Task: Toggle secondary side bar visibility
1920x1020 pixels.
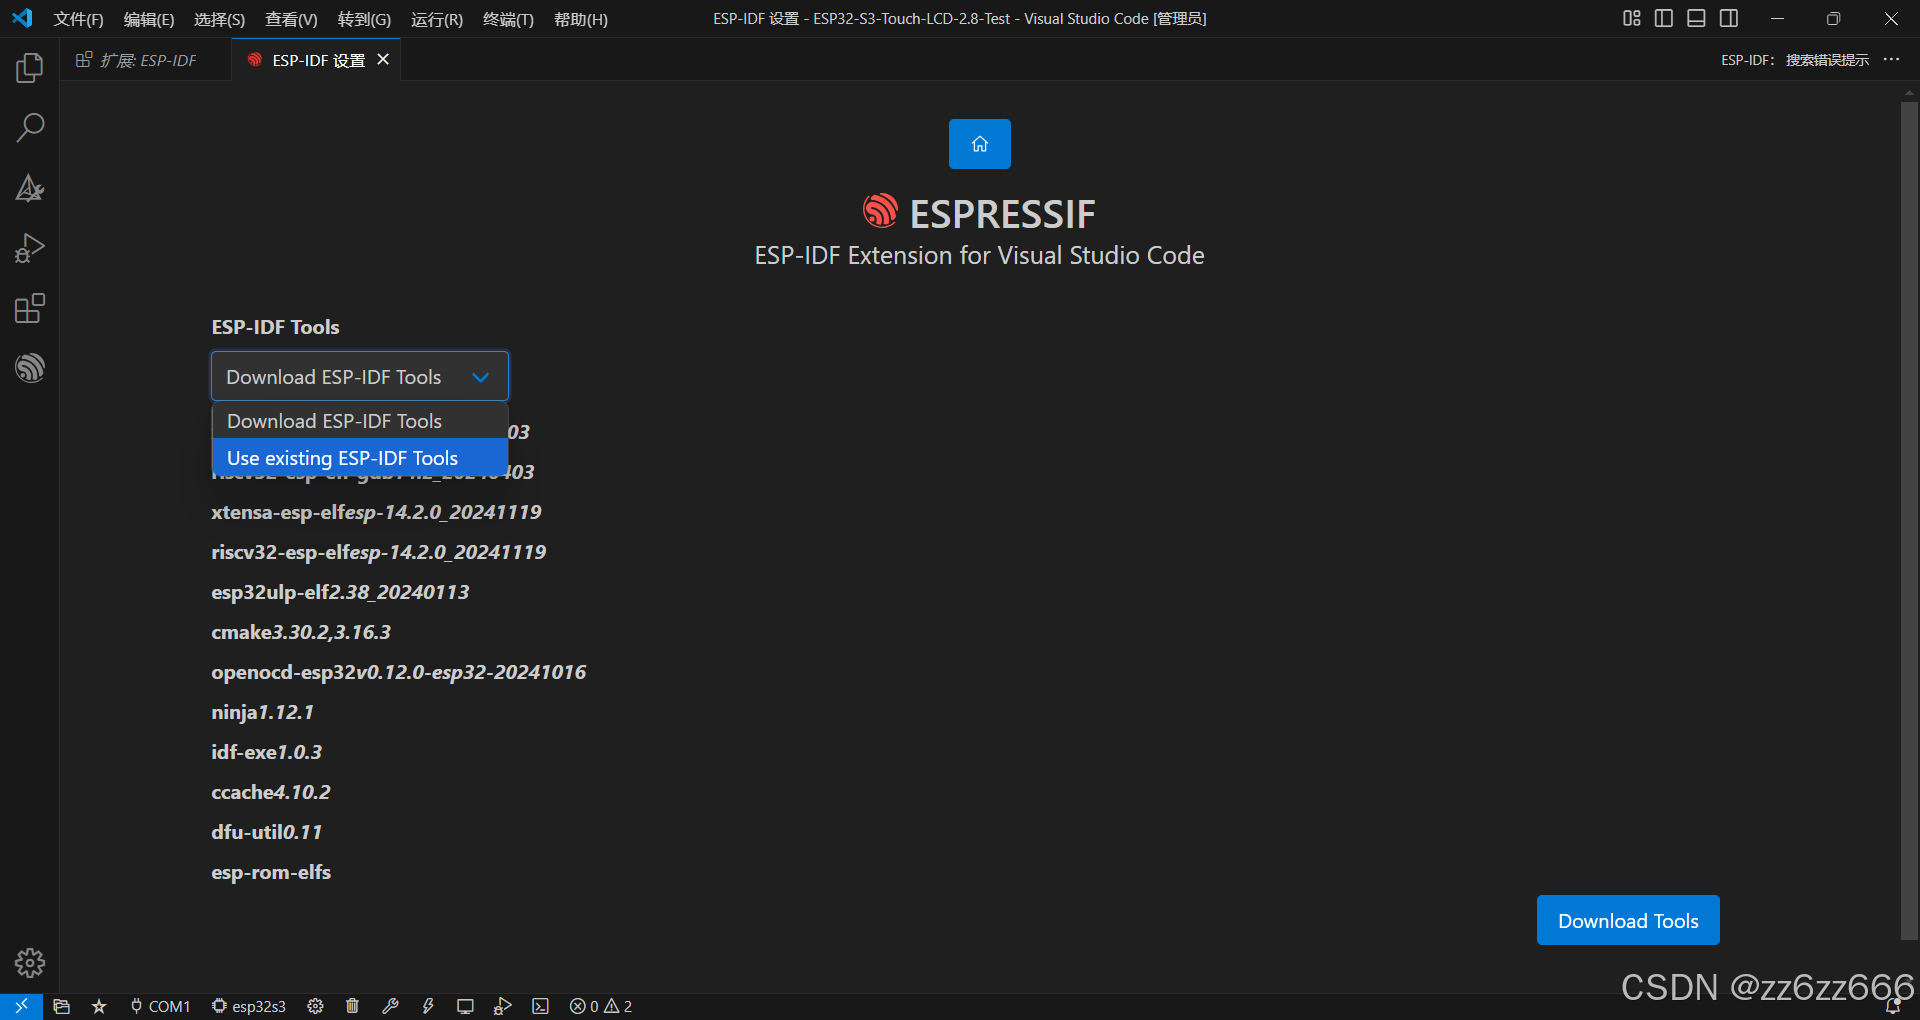Action: (1729, 18)
